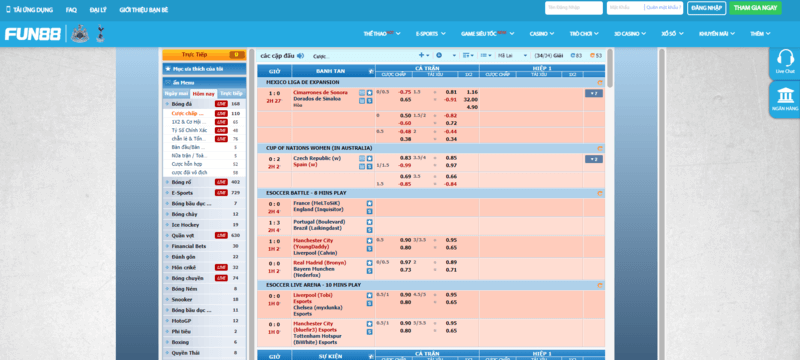The image size is (800, 360).
Task: Expand the Bóng rổ sport category
Action: click(x=204, y=182)
